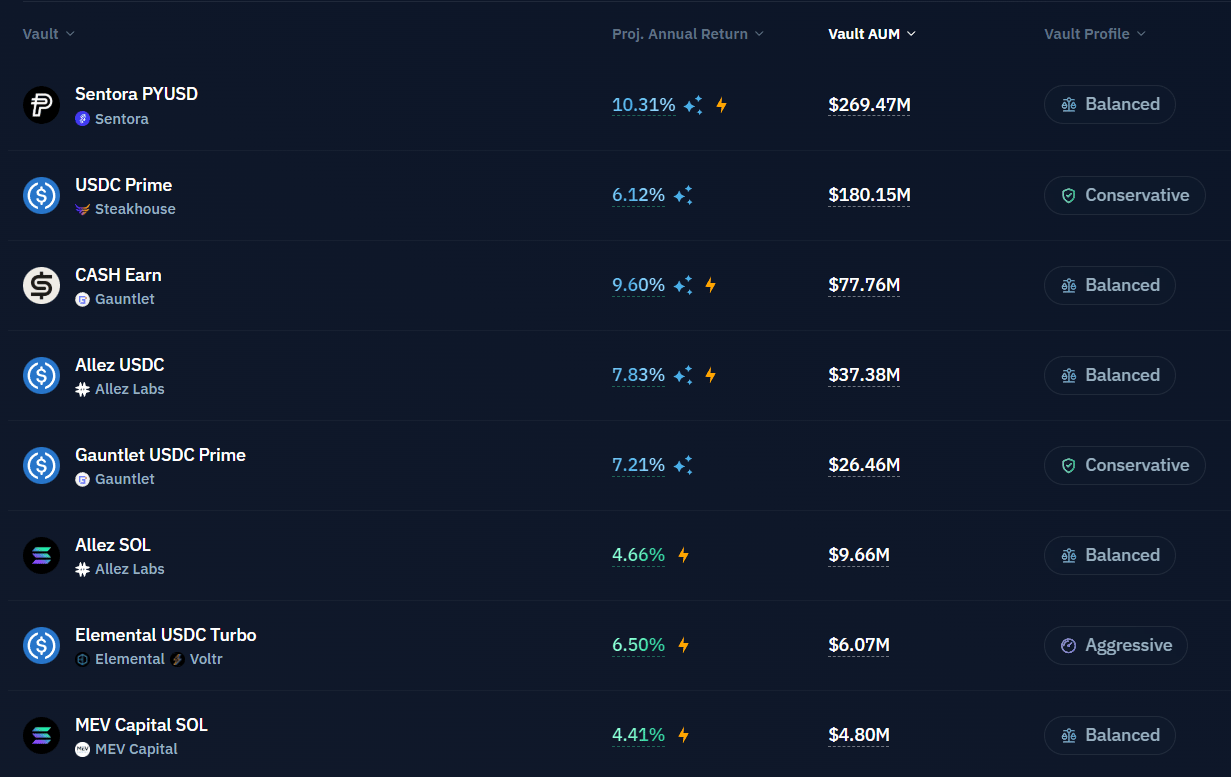Open the Sentora PYUSD vault
Viewport: 1231px width, 777px height.
click(136, 94)
